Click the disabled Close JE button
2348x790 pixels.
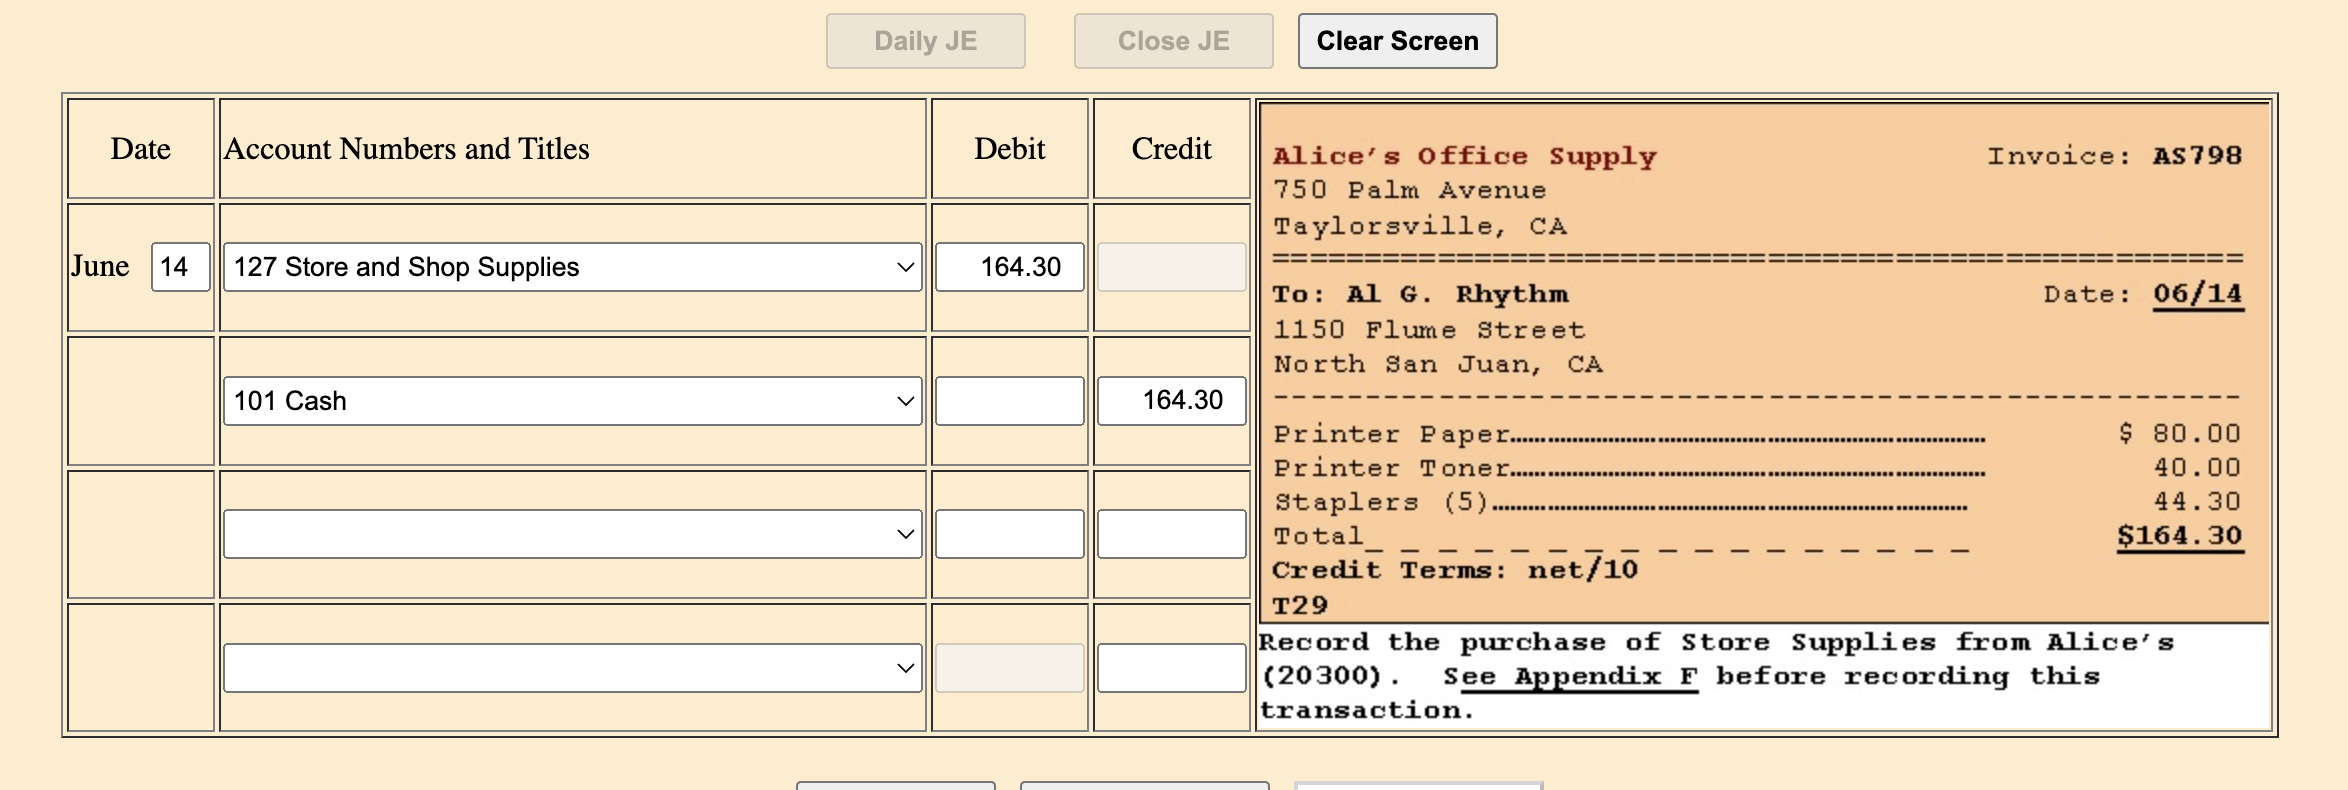(x=1173, y=41)
